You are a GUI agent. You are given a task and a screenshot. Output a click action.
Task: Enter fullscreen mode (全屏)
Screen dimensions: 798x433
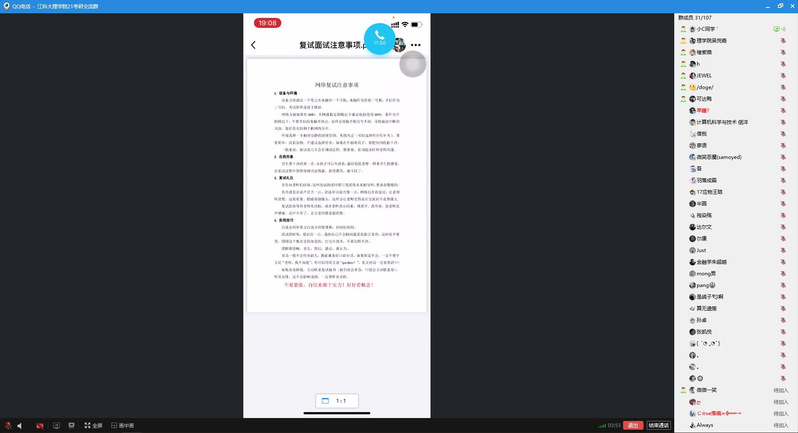tap(92, 425)
